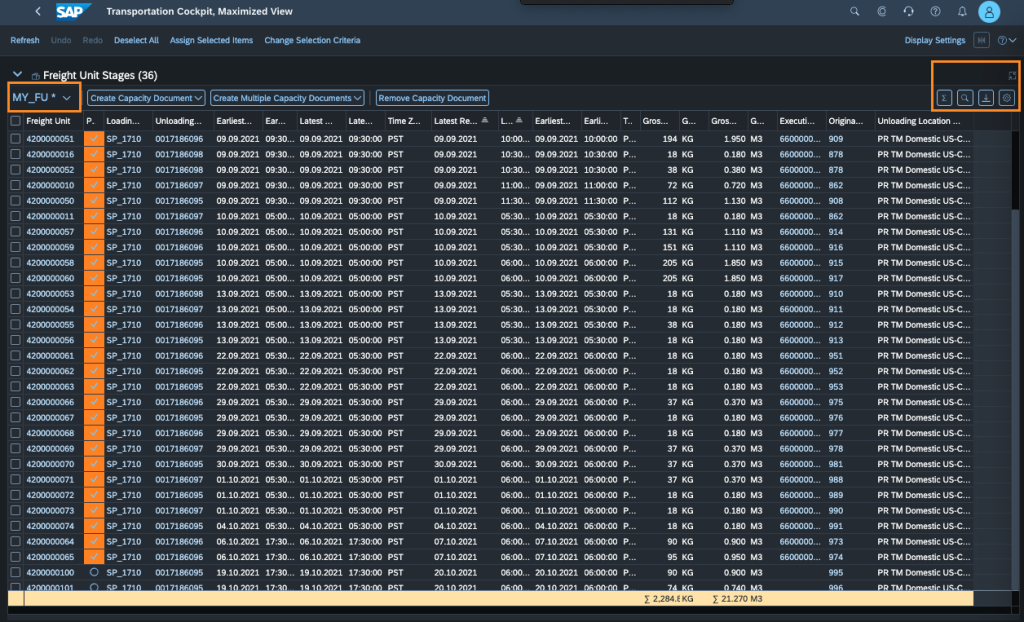Click planning status icon for 4200000061
The height and width of the screenshot is (622, 1024).
pos(94,355)
